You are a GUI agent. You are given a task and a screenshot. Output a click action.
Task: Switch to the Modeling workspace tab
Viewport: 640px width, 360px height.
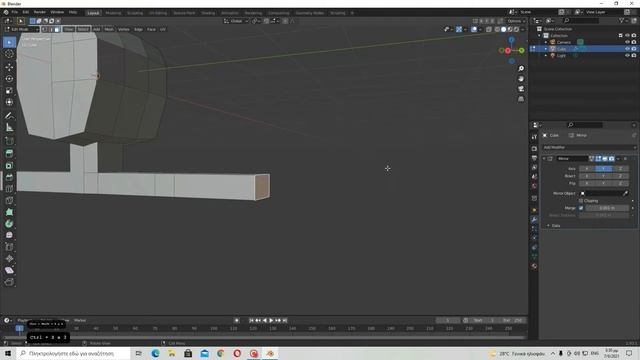(x=113, y=13)
